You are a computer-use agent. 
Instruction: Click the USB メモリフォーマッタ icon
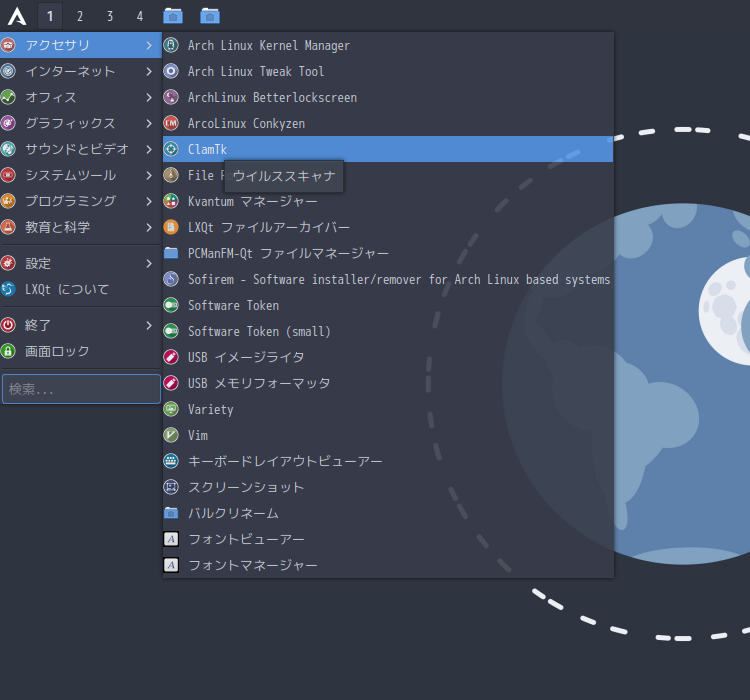171,383
